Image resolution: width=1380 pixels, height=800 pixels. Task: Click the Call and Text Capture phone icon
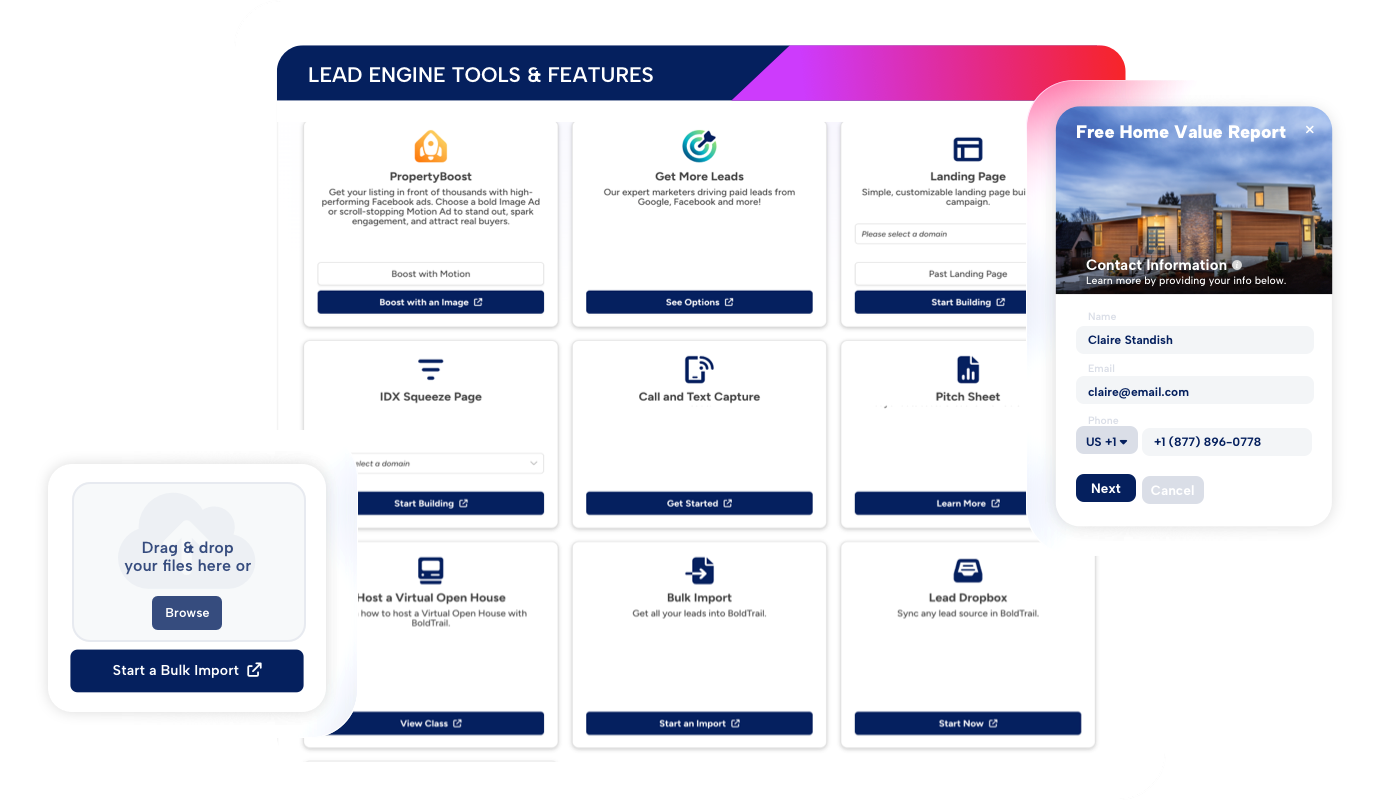[699, 369]
